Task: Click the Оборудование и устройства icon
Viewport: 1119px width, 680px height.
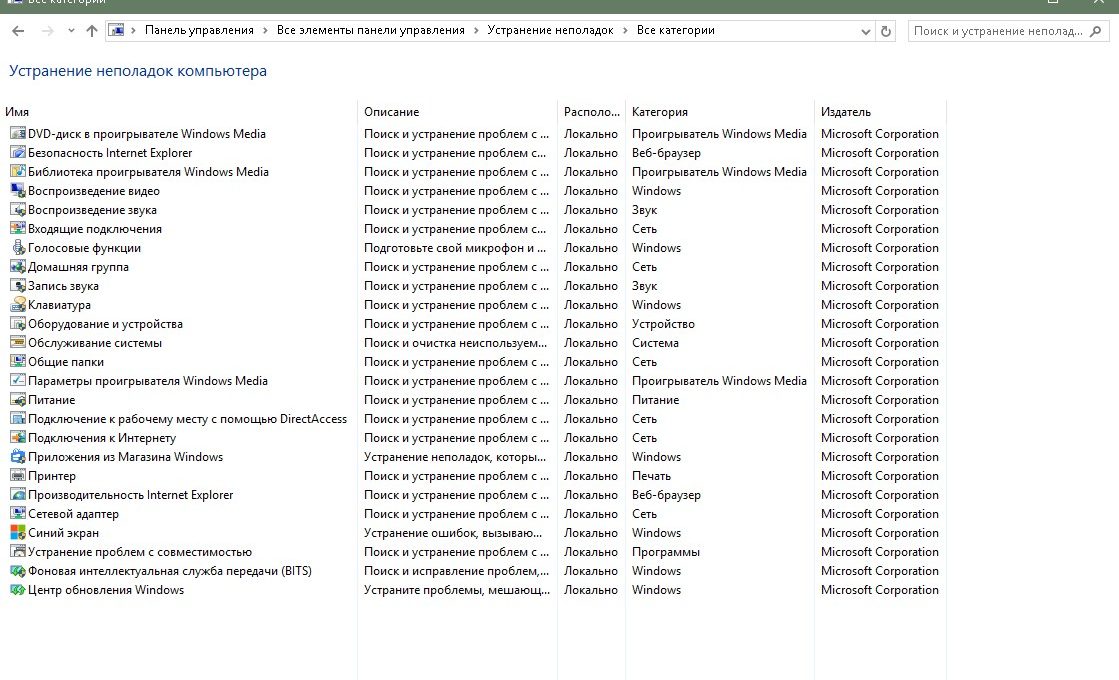Action: pyautogui.click(x=18, y=324)
